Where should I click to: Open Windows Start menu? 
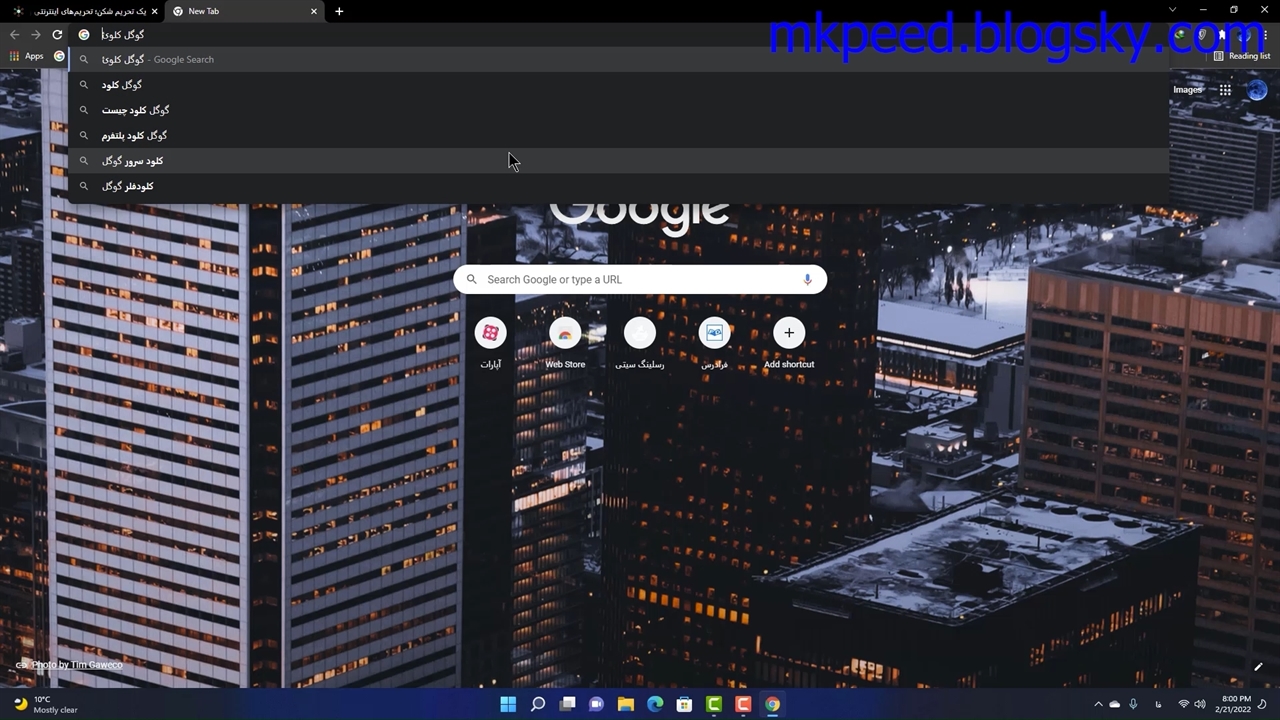pyautogui.click(x=508, y=704)
